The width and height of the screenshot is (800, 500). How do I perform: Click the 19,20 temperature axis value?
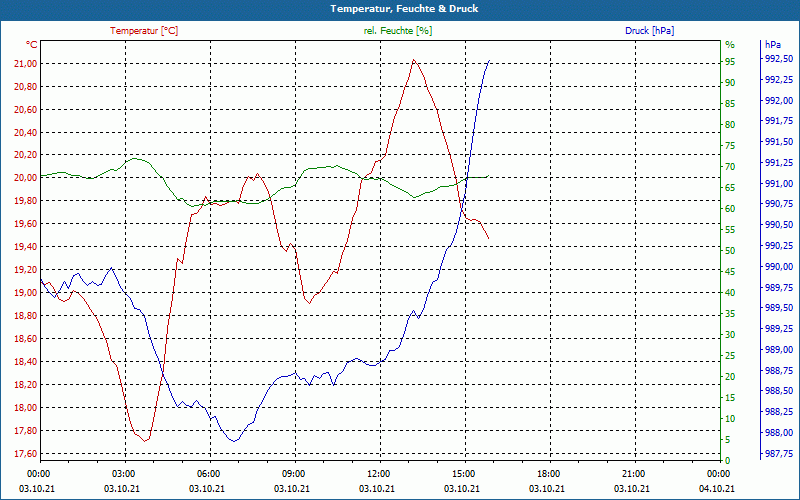(x=26, y=270)
